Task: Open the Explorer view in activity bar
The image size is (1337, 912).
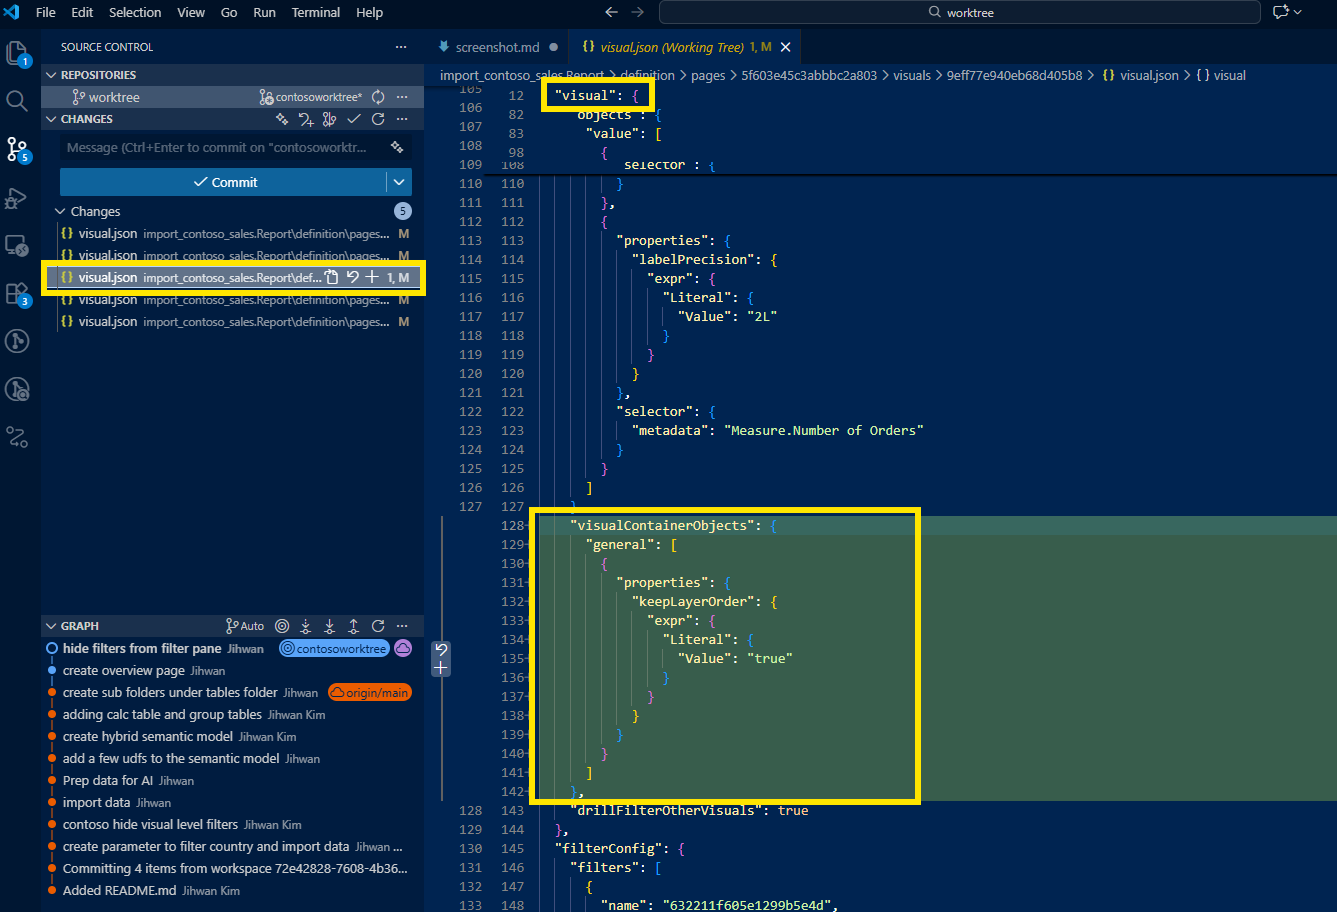Action: click(x=17, y=53)
